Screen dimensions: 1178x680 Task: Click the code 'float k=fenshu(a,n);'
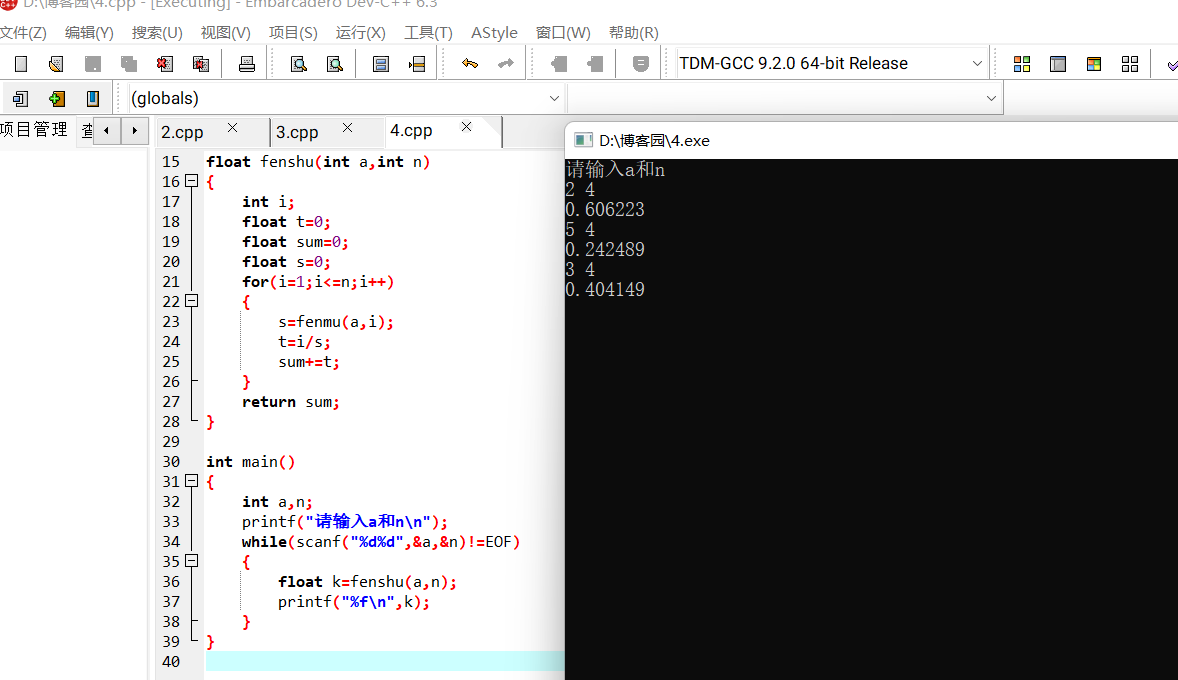point(367,582)
